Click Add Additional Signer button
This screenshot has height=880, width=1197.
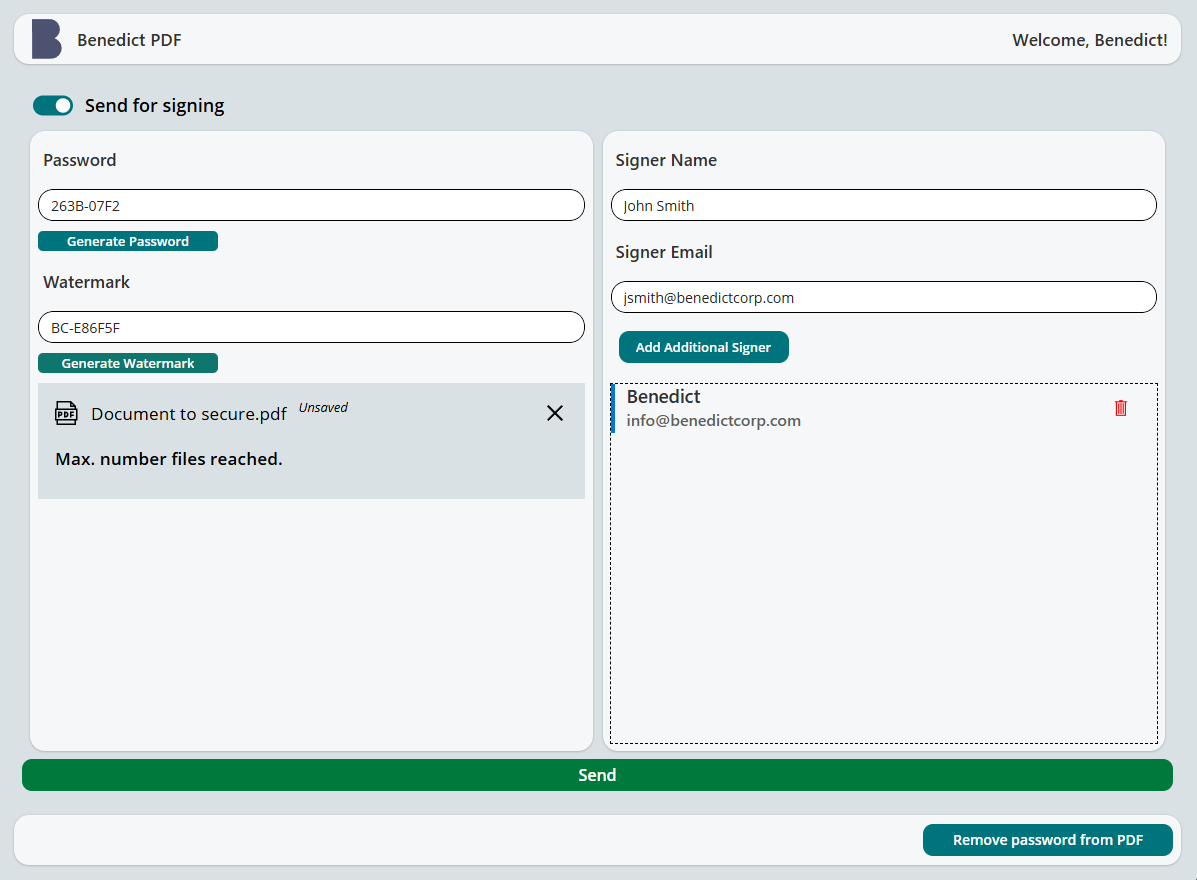703,347
